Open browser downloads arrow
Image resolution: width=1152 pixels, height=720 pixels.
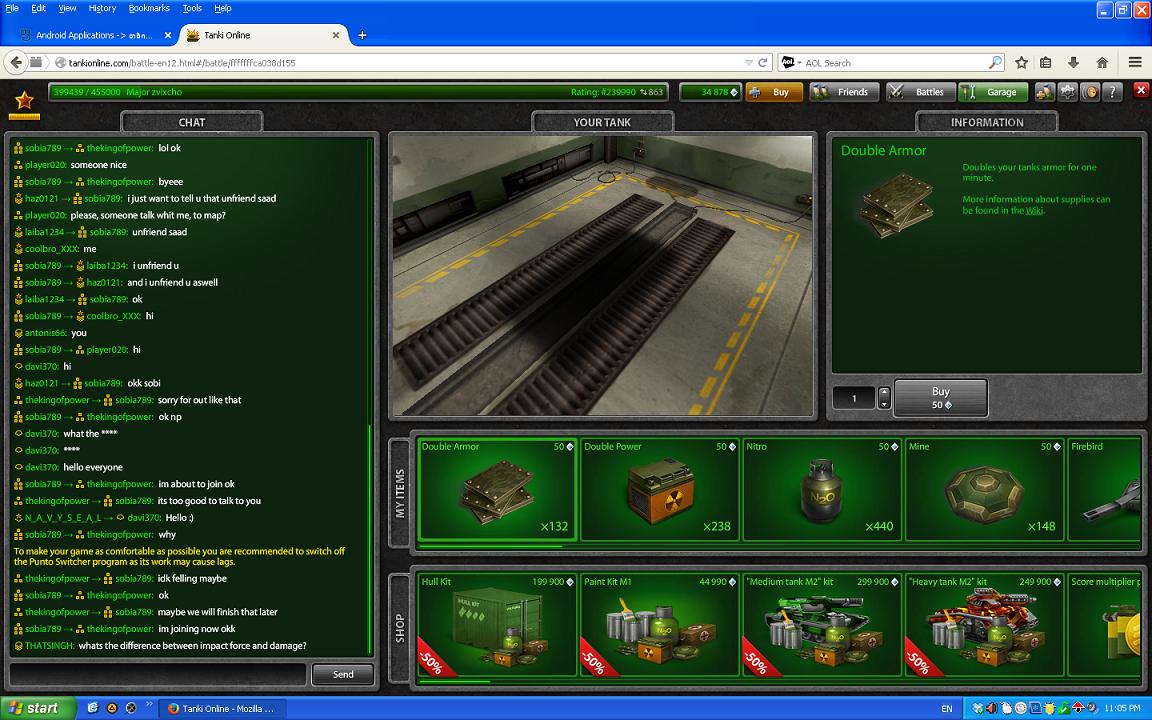[x=1073, y=62]
